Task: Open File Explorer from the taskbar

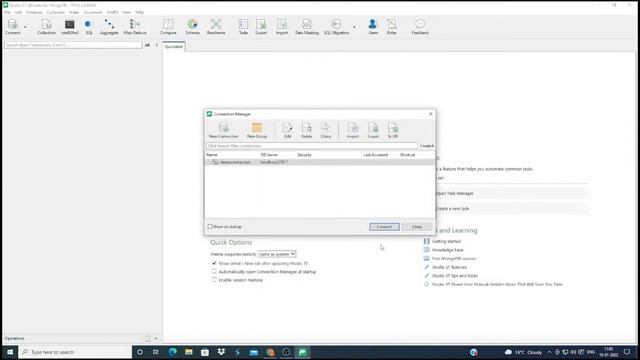Action: click(x=189, y=352)
